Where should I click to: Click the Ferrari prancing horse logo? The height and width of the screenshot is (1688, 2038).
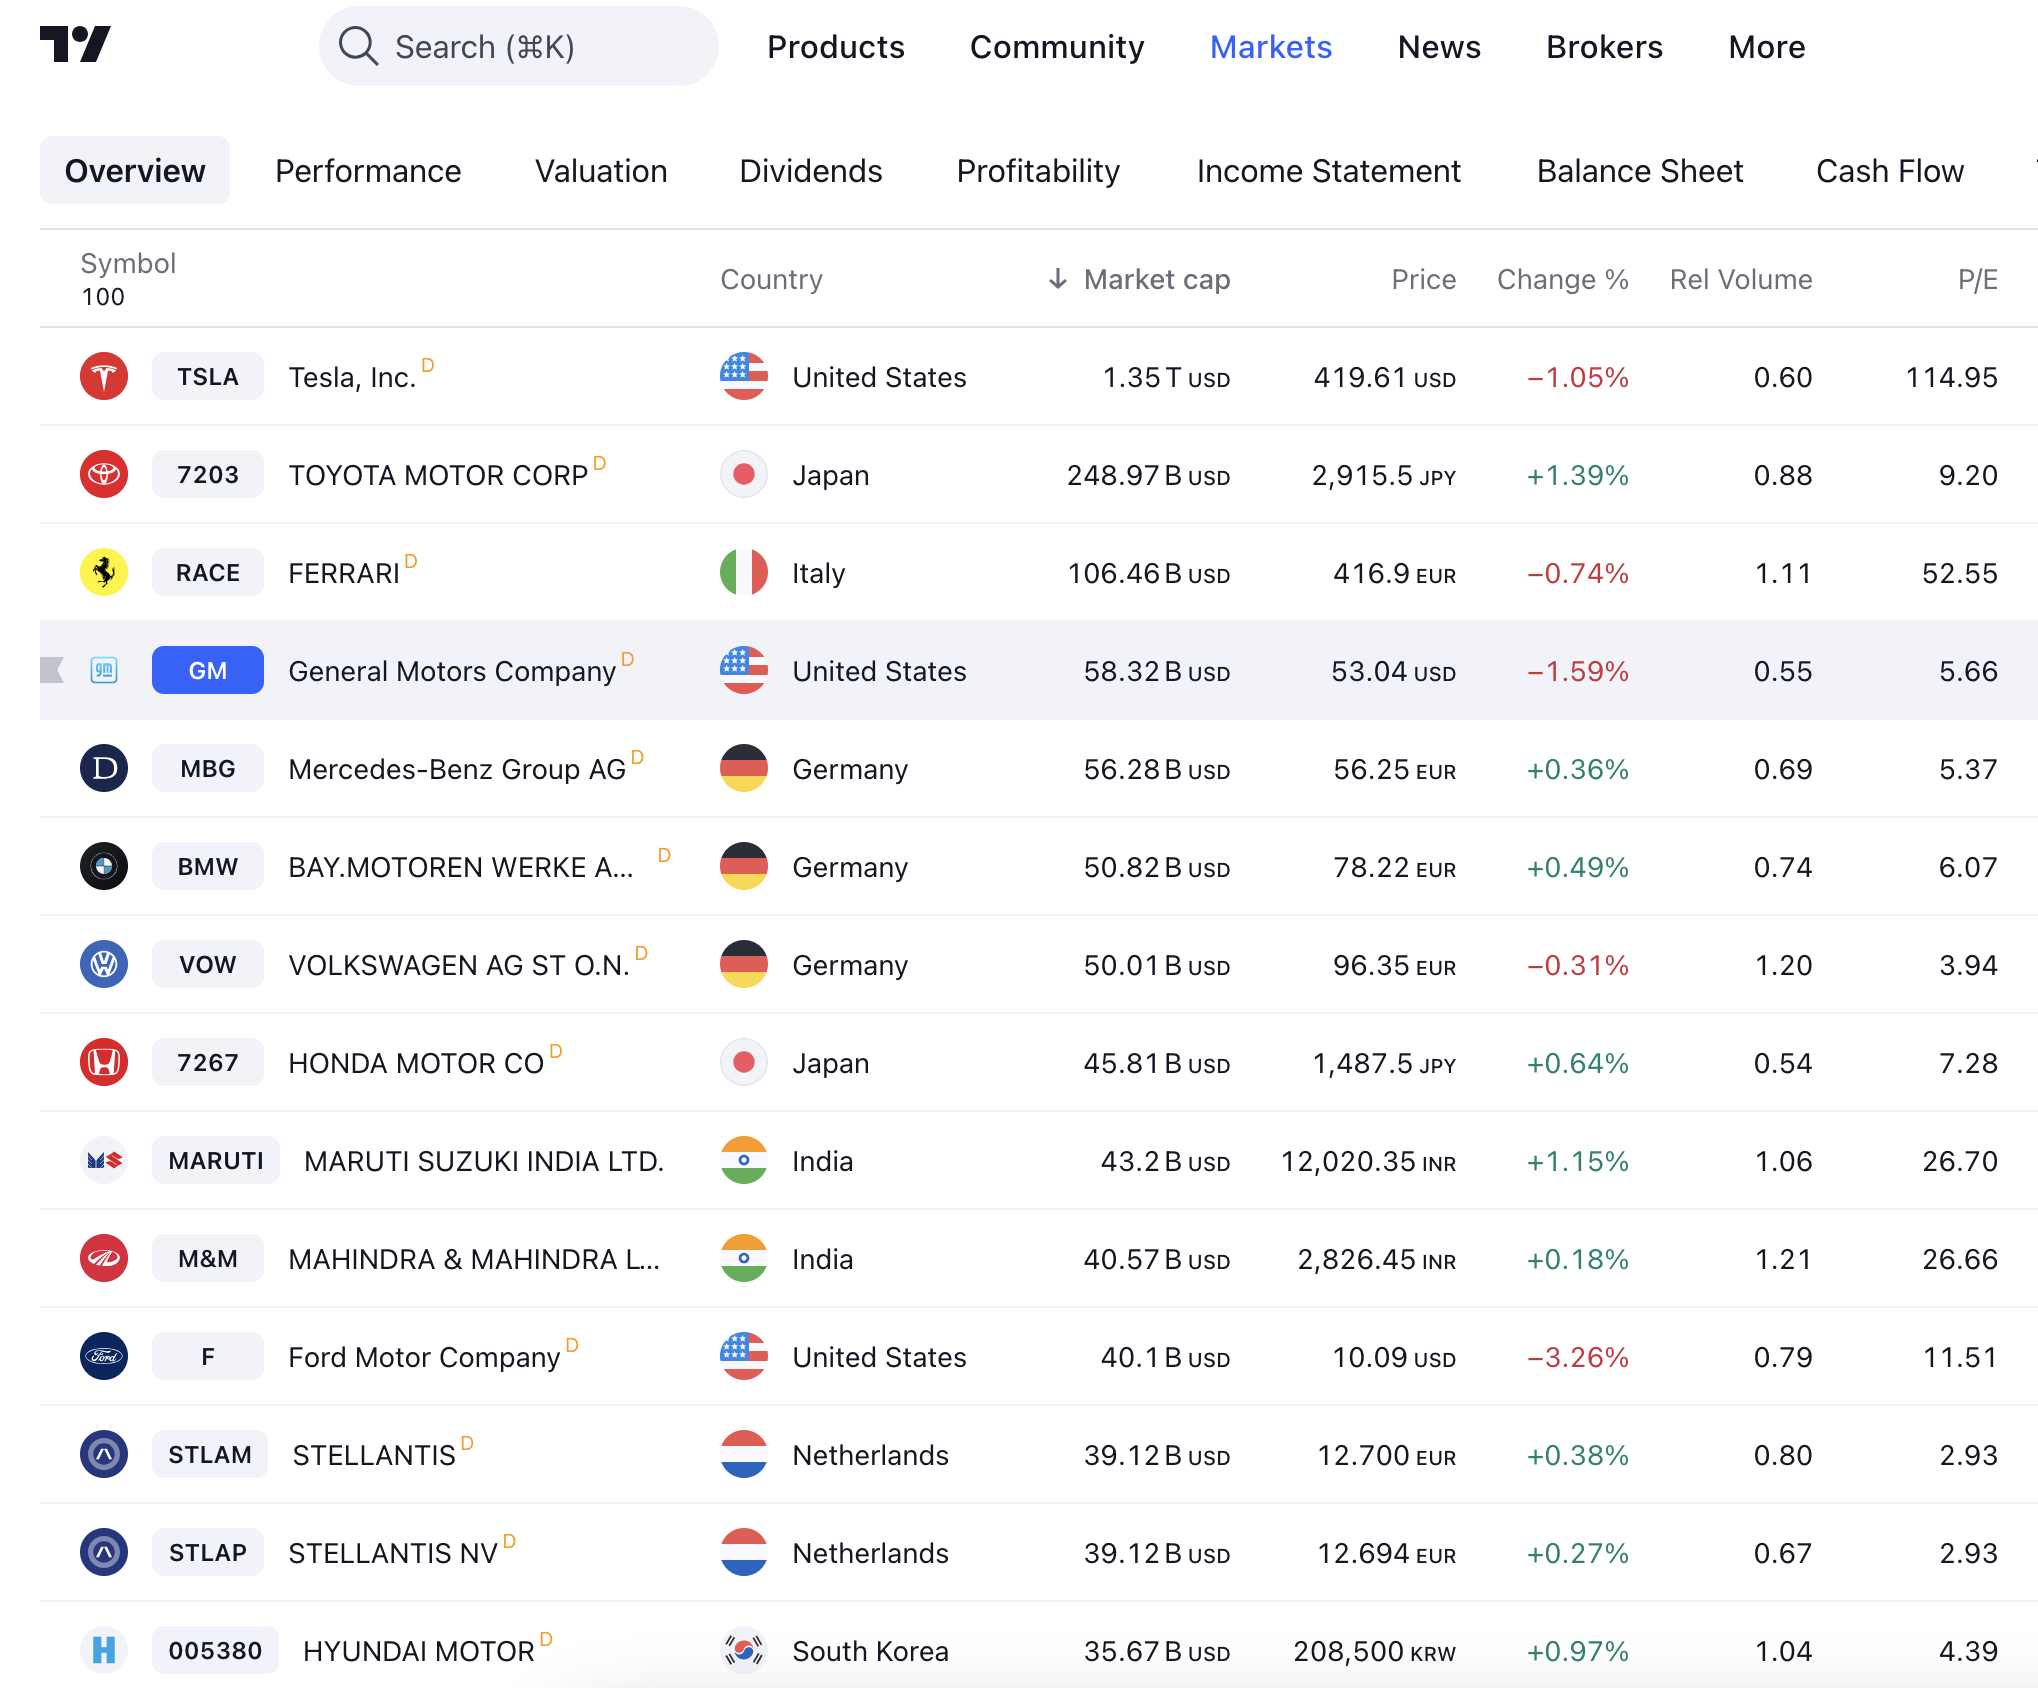click(x=104, y=573)
